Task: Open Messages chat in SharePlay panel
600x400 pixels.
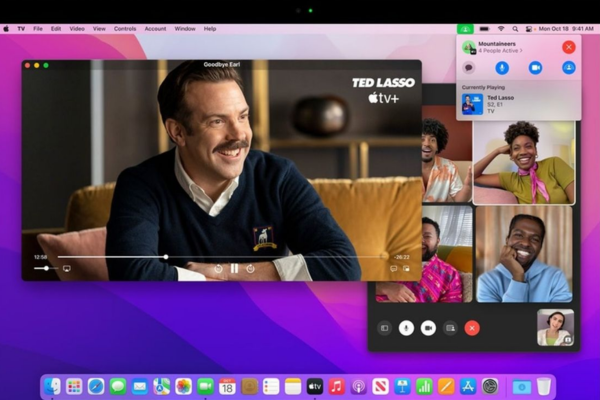Action: coord(469,68)
